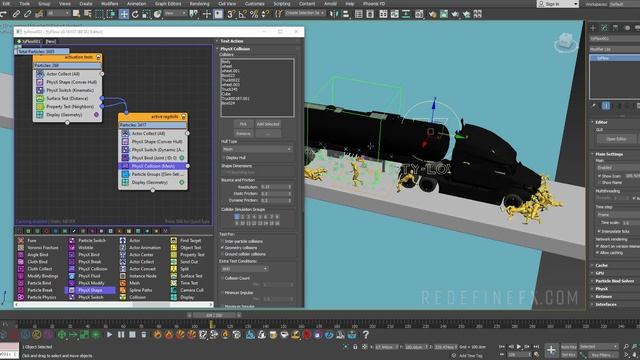Viewport: 640px width, 360px height.
Task: Toggle the Angle Snap icon
Action: coord(242,14)
